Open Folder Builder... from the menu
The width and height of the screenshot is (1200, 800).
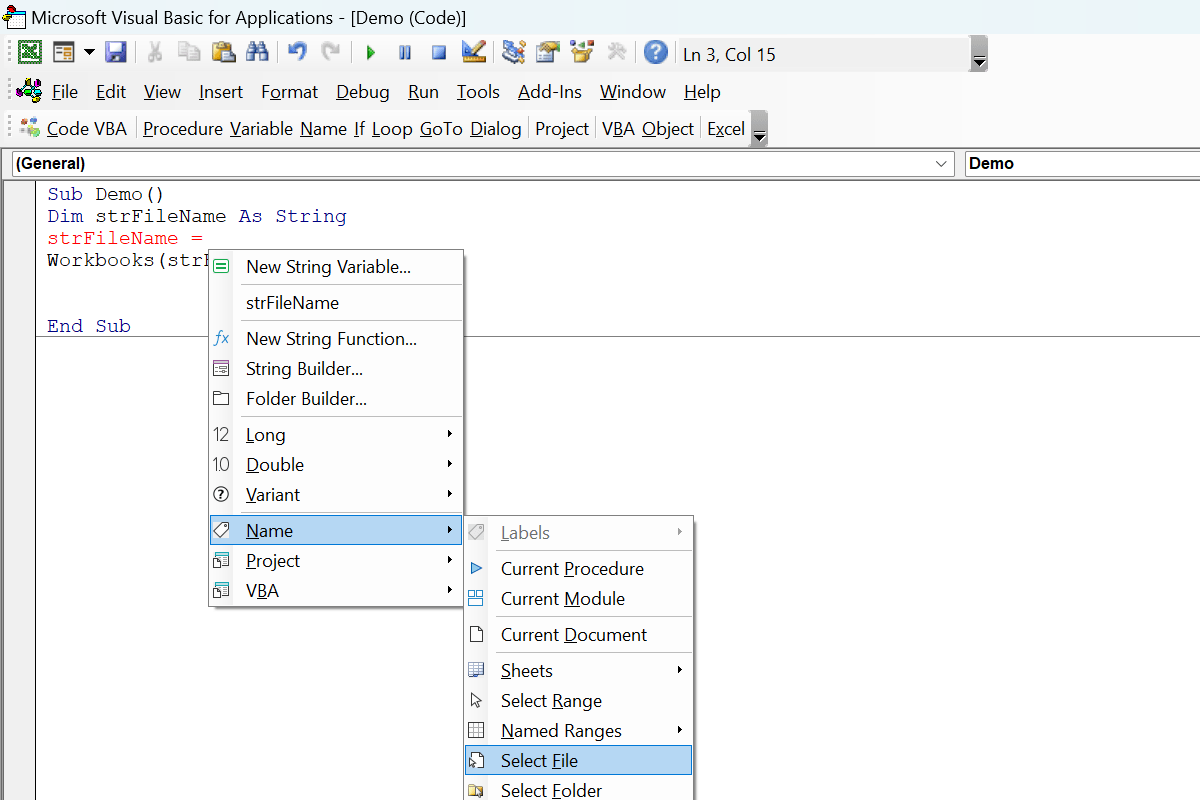click(336, 399)
